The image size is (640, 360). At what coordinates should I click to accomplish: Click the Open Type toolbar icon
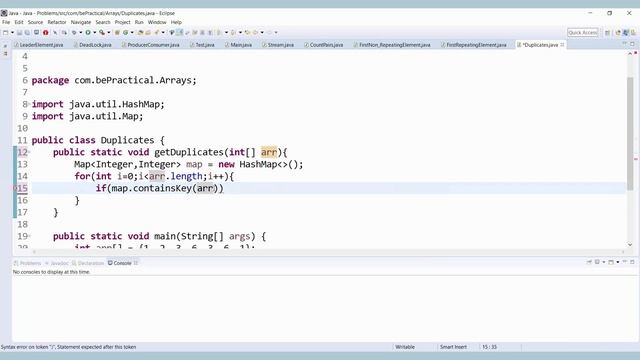click(140, 32)
